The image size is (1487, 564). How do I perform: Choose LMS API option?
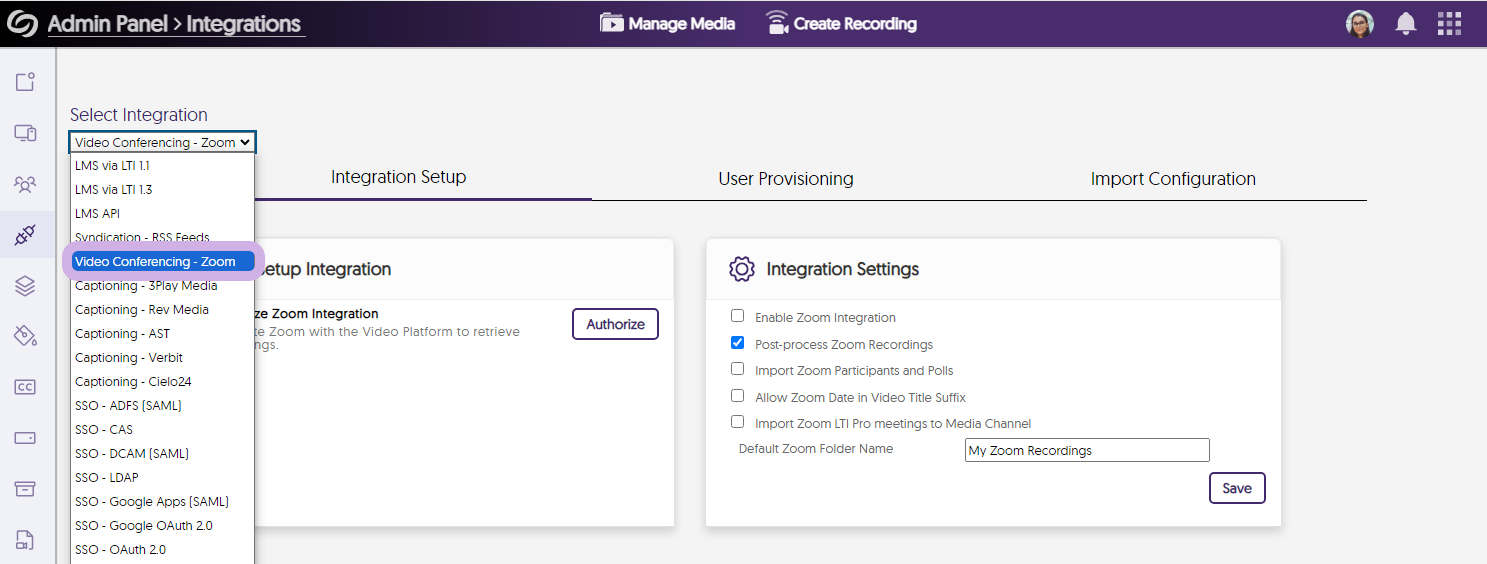[162, 213]
